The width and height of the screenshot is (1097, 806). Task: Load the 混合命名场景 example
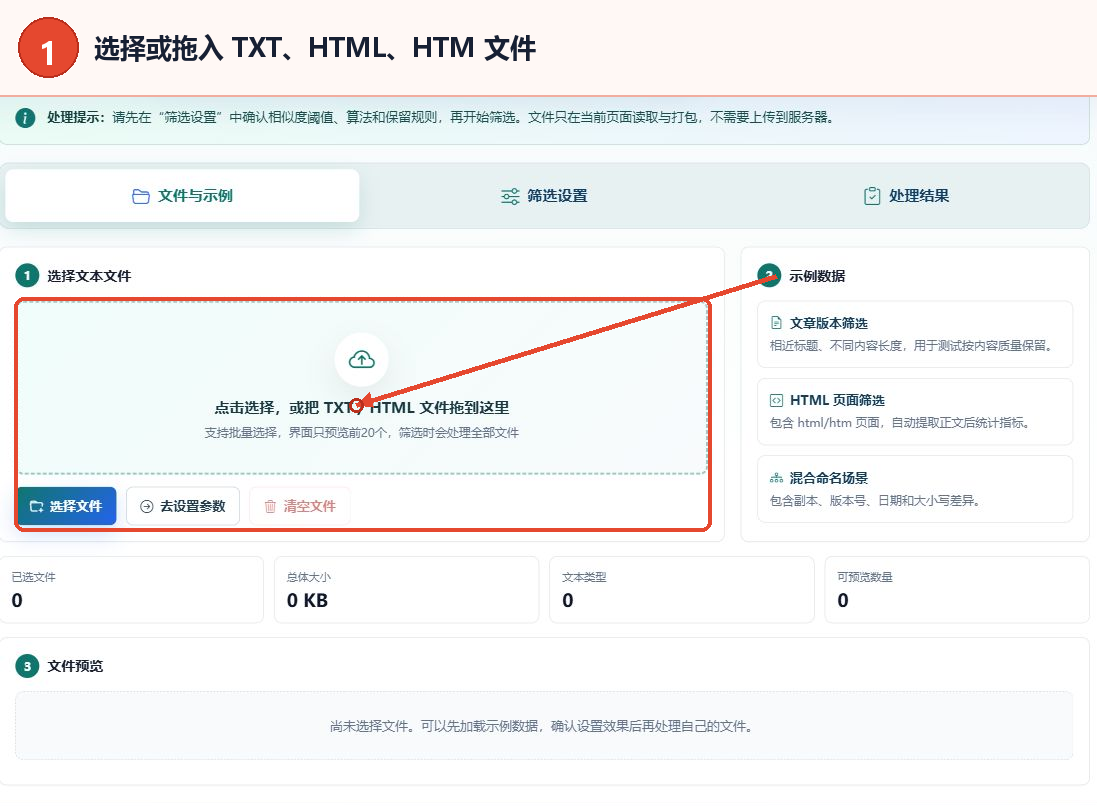(x=914, y=489)
